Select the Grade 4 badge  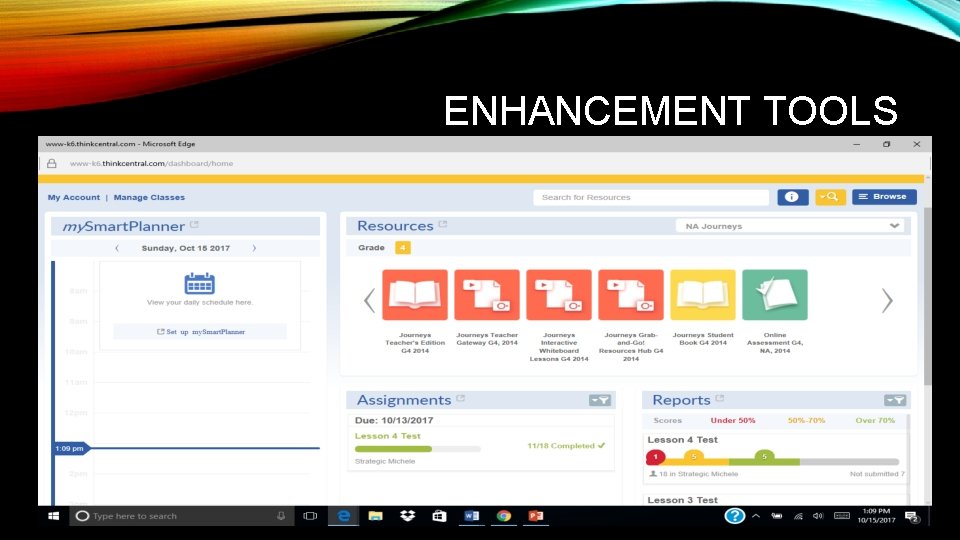[x=402, y=247]
